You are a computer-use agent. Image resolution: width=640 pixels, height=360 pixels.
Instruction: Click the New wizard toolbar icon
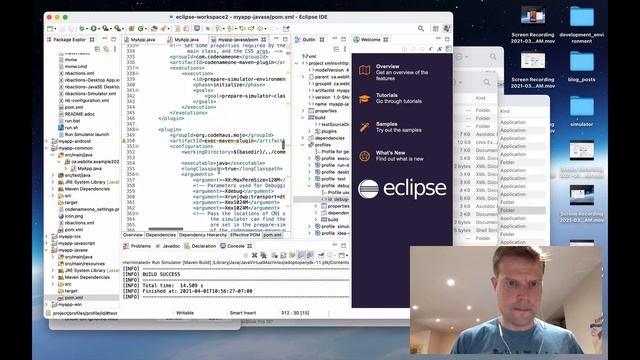[50, 29]
